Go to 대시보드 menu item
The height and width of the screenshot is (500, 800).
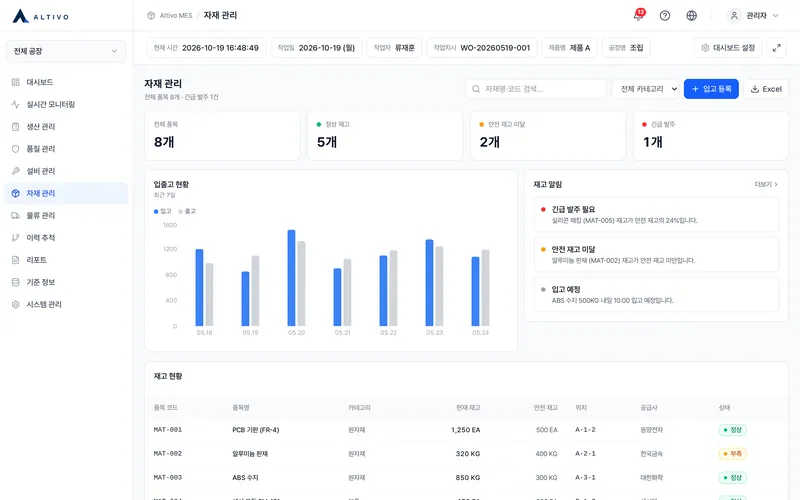(x=66, y=82)
